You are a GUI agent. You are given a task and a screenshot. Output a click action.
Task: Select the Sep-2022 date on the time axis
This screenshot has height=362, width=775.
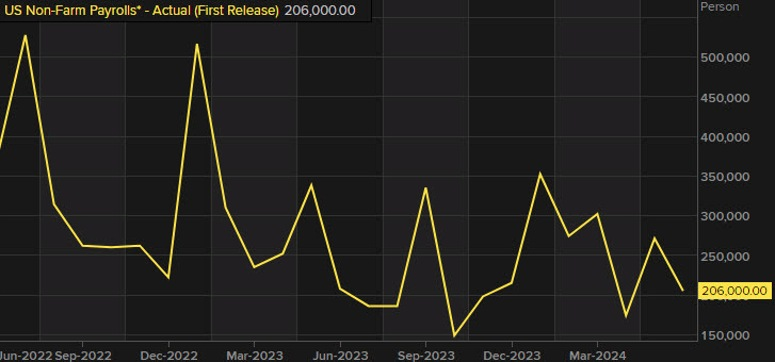83,355
